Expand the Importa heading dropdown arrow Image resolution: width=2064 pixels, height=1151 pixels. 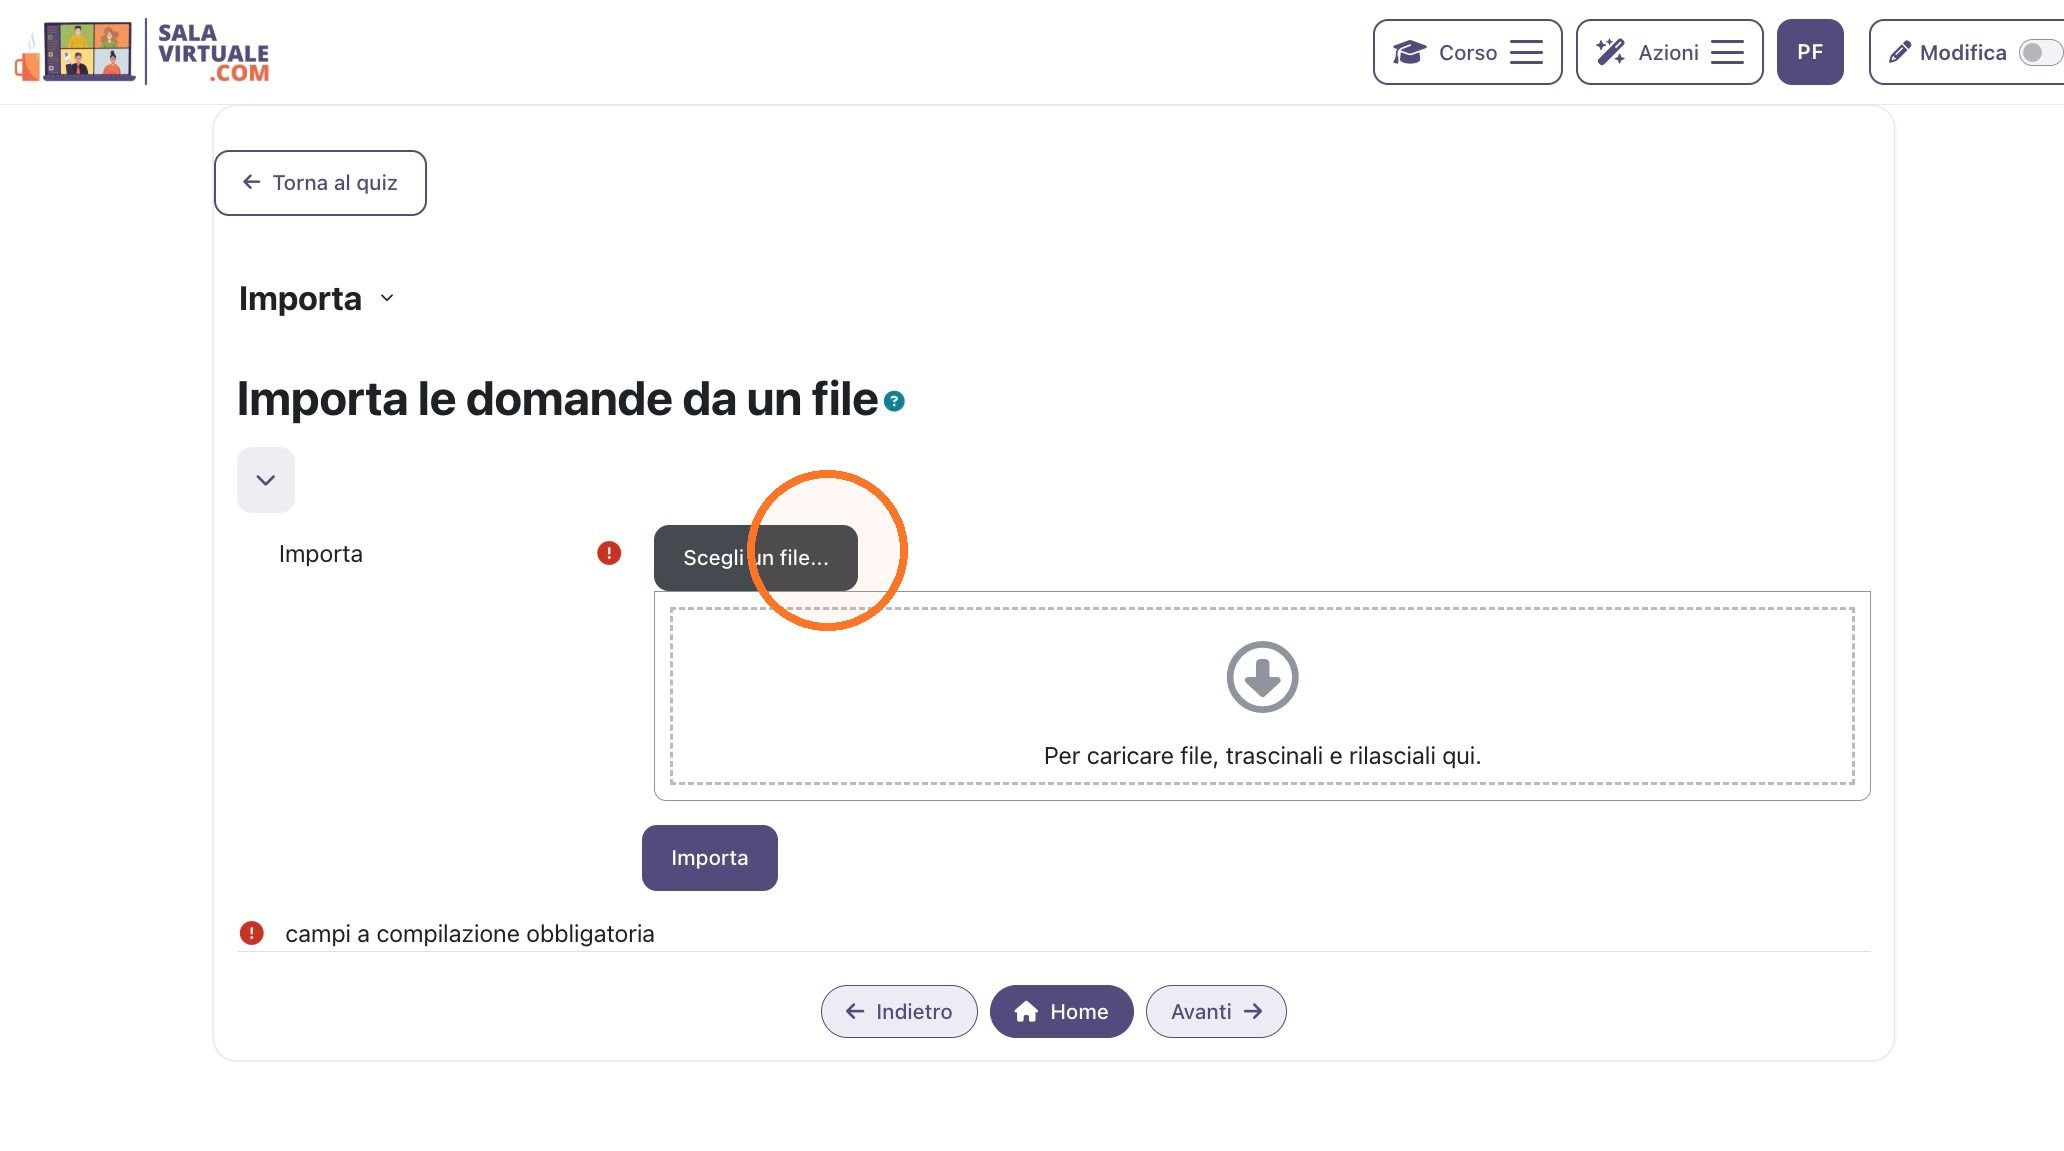click(x=387, y=298)
